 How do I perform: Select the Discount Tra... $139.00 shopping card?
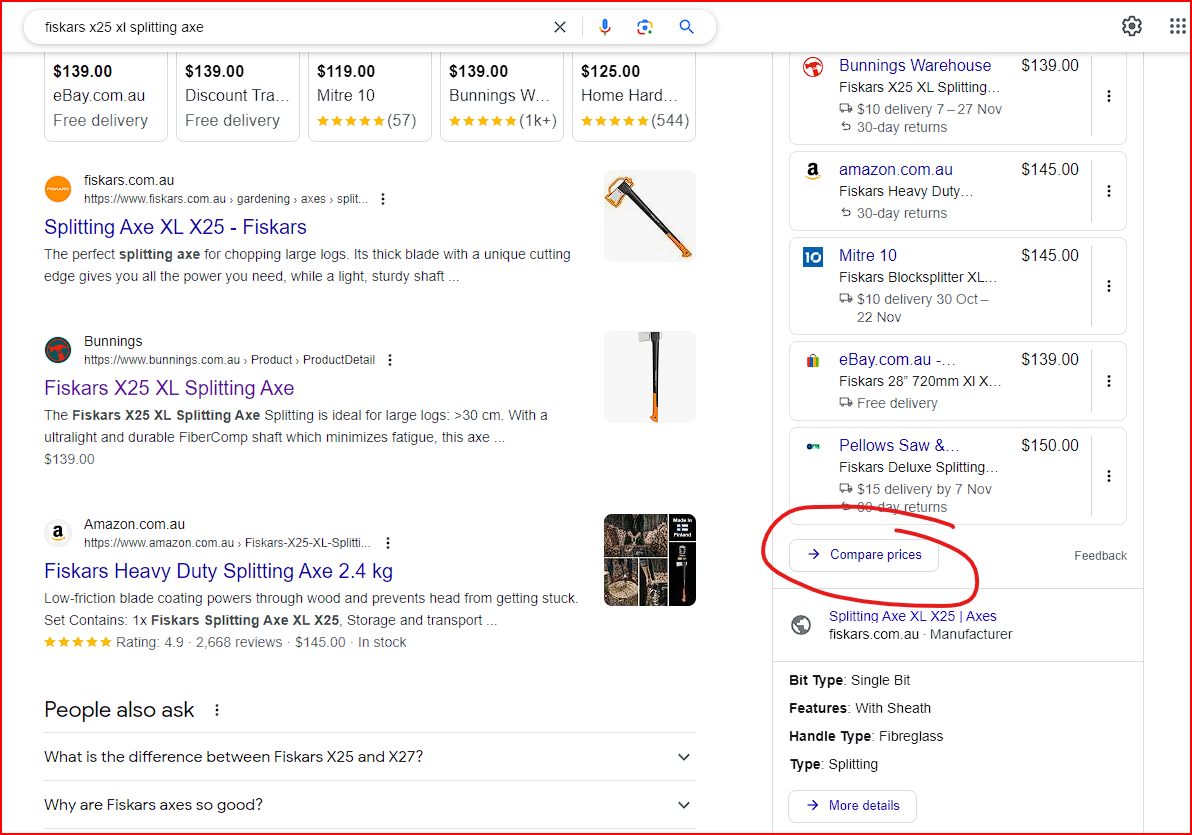(238, 97)
